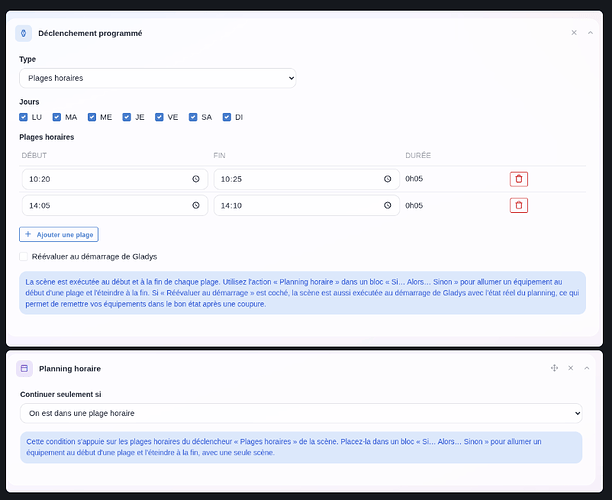The height and width of the screenshot is (500, 612).
Task: Delete the 10:20 to 10:25 time slot
Action: (519, 179)
